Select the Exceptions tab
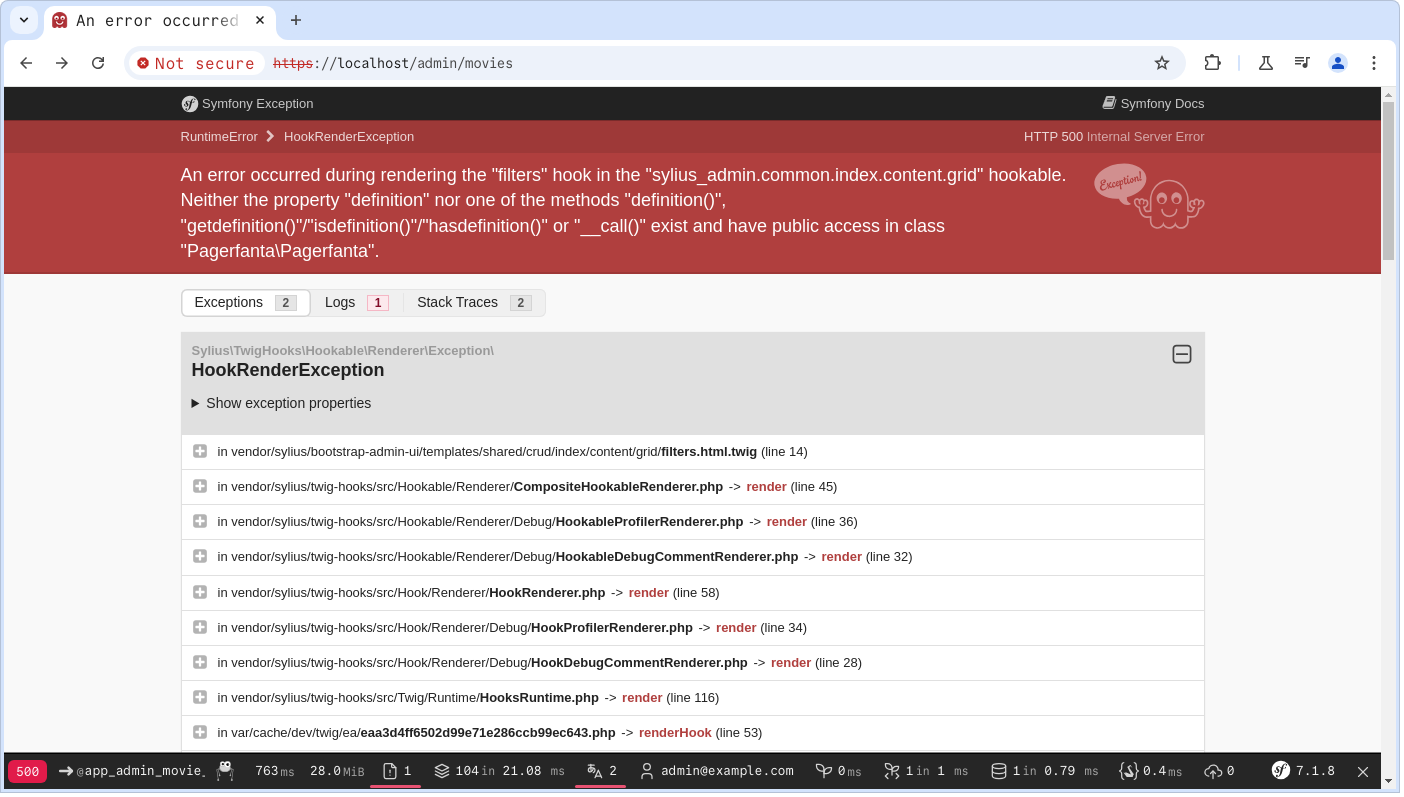 click(x=246, y=303)
